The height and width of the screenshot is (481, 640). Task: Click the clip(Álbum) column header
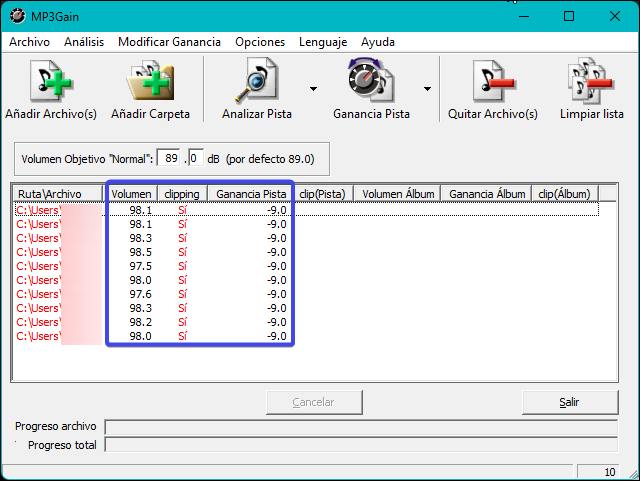point(565,194)
